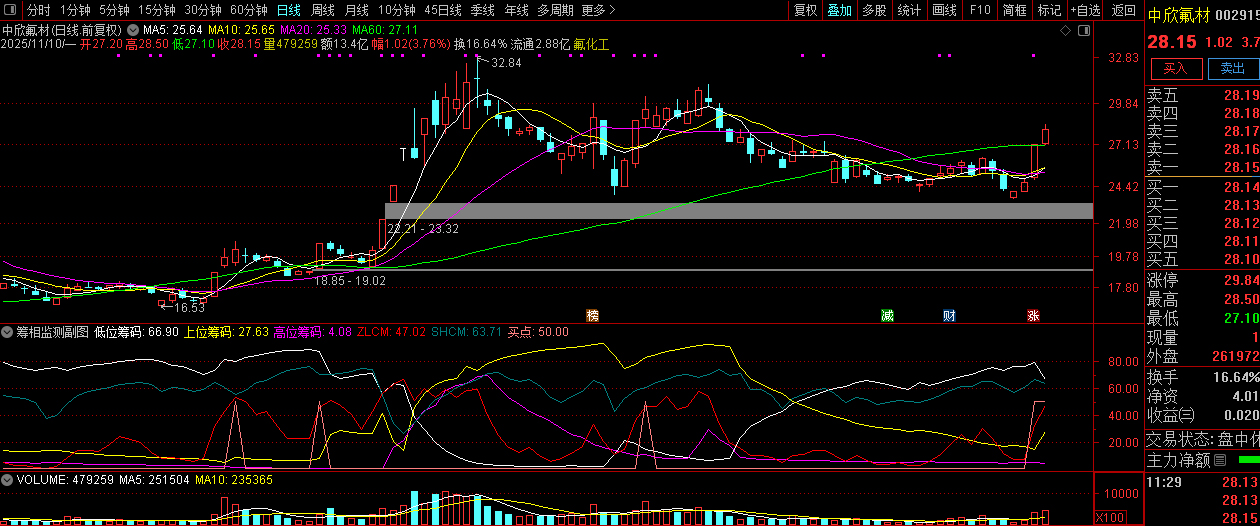Click the 16.53 low price label
Screen dimensions: 1260x526
190,308
